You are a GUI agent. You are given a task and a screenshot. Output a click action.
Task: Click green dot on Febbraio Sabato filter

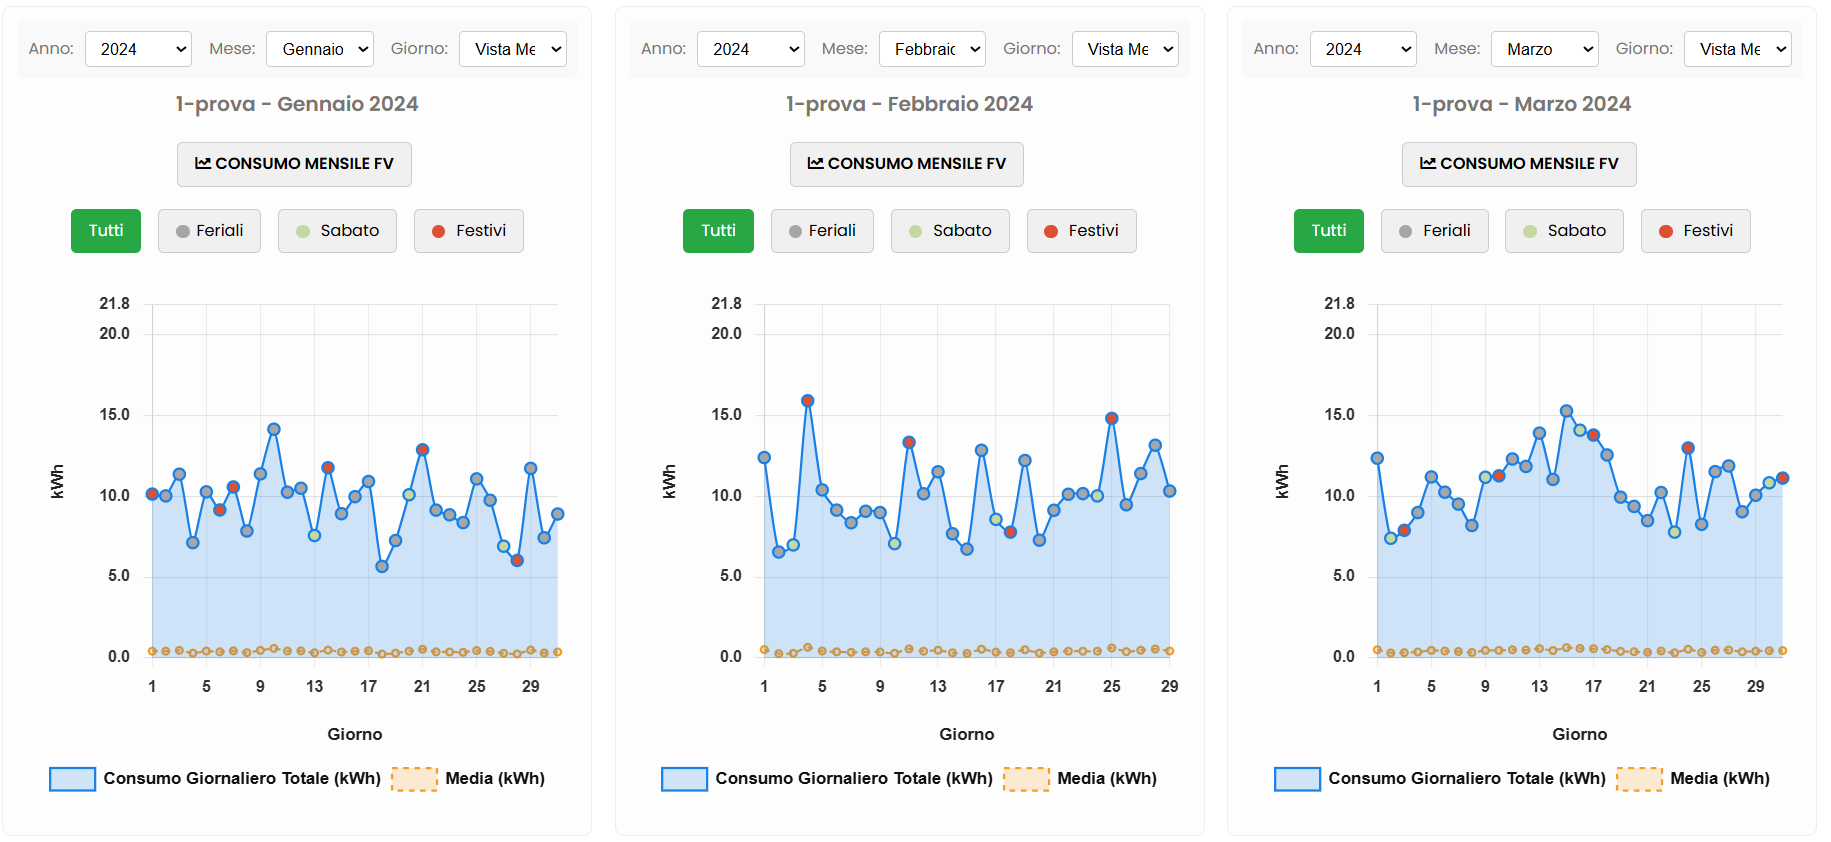click(x=915, y=231)
